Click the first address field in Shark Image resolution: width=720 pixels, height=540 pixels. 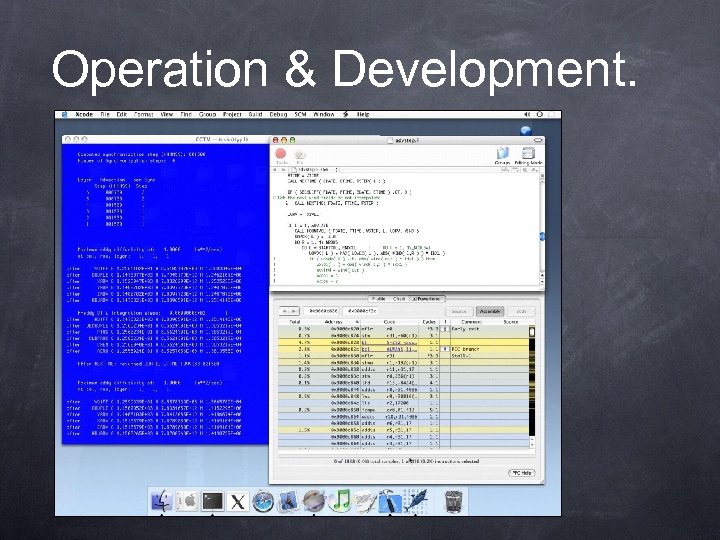tap(322, 311)
